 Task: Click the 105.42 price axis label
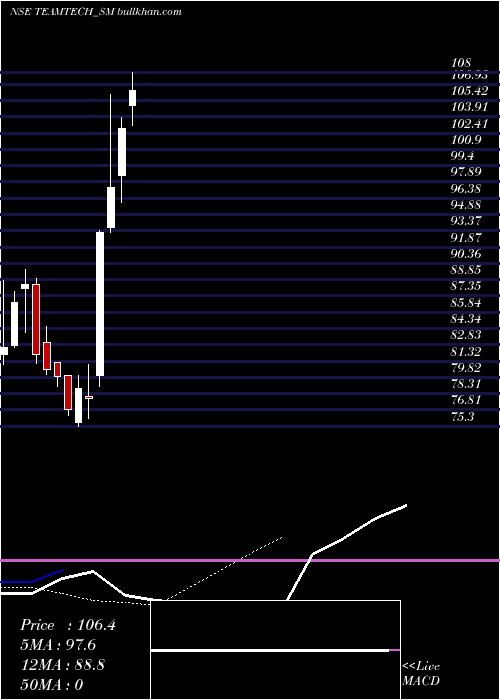(470, 91)
